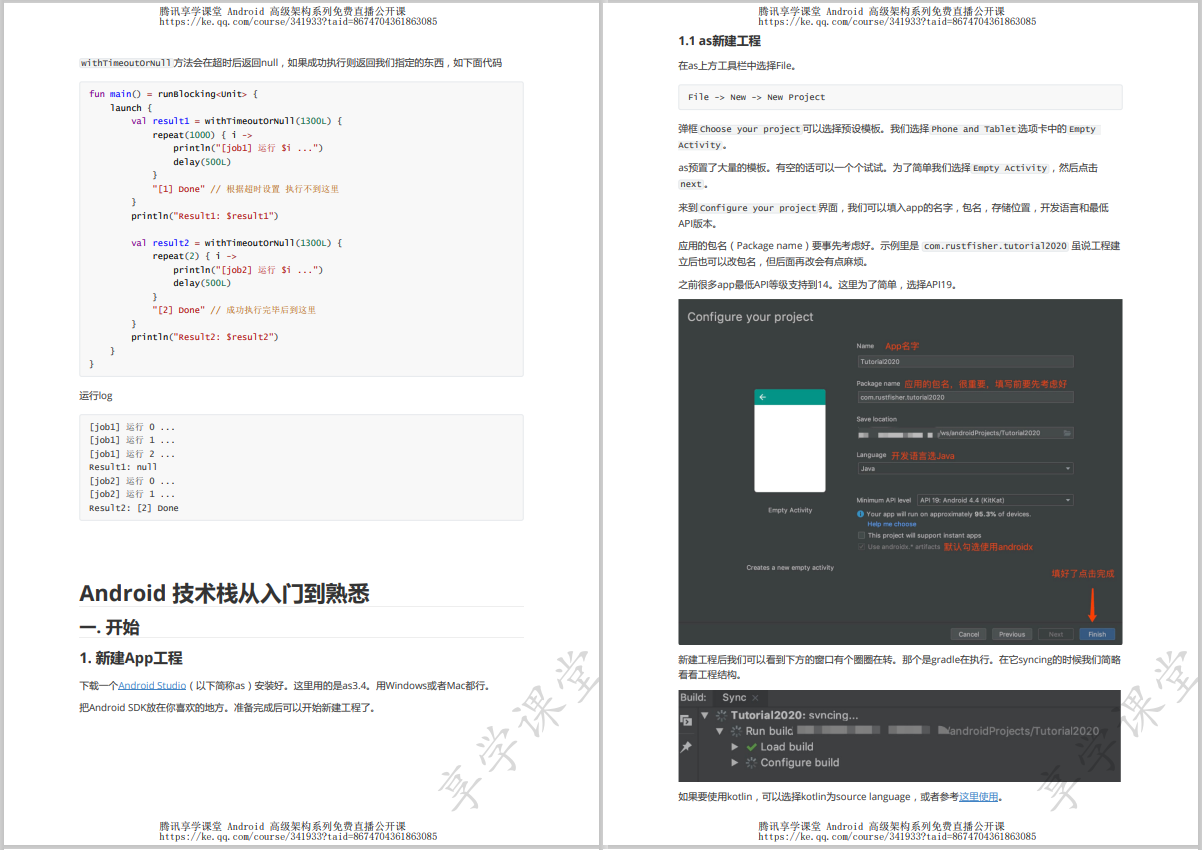Click the 'Tutorial2020: syncing...' tree row
This screenshot has width=1202, height=850.
click(x=795, y=715)
